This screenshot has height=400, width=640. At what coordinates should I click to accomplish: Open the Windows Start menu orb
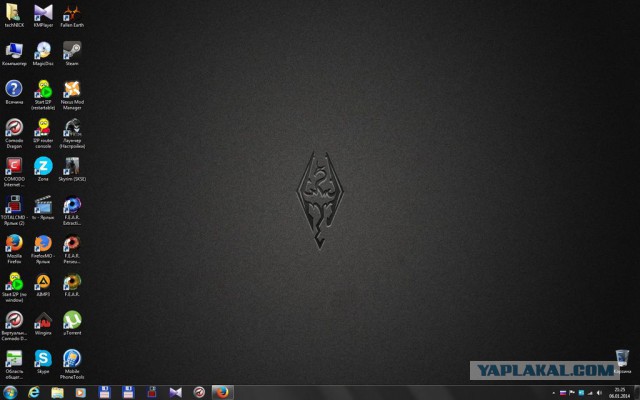(x=9, y=392)
